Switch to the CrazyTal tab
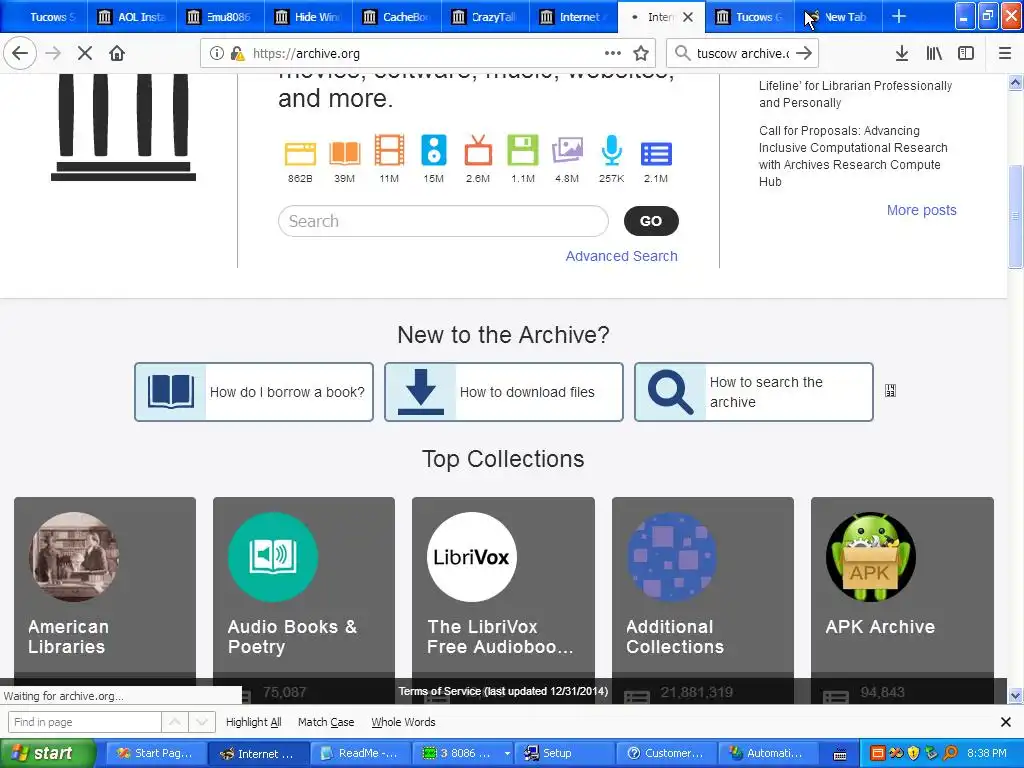This screenshot has width=1024, height=768. [x=485, y=17]
